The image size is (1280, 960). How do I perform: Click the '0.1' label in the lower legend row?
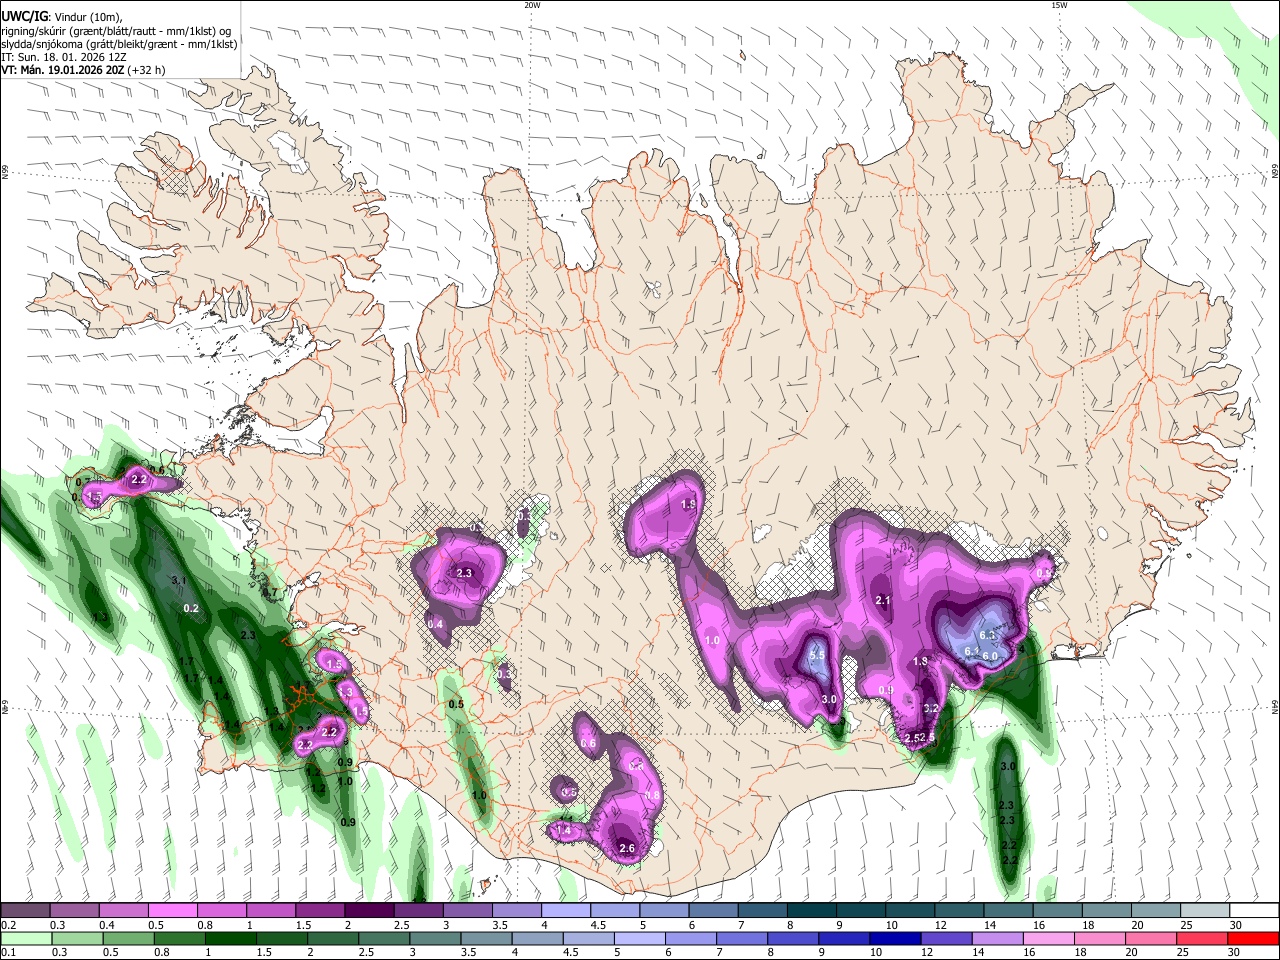tap(9, 953)
